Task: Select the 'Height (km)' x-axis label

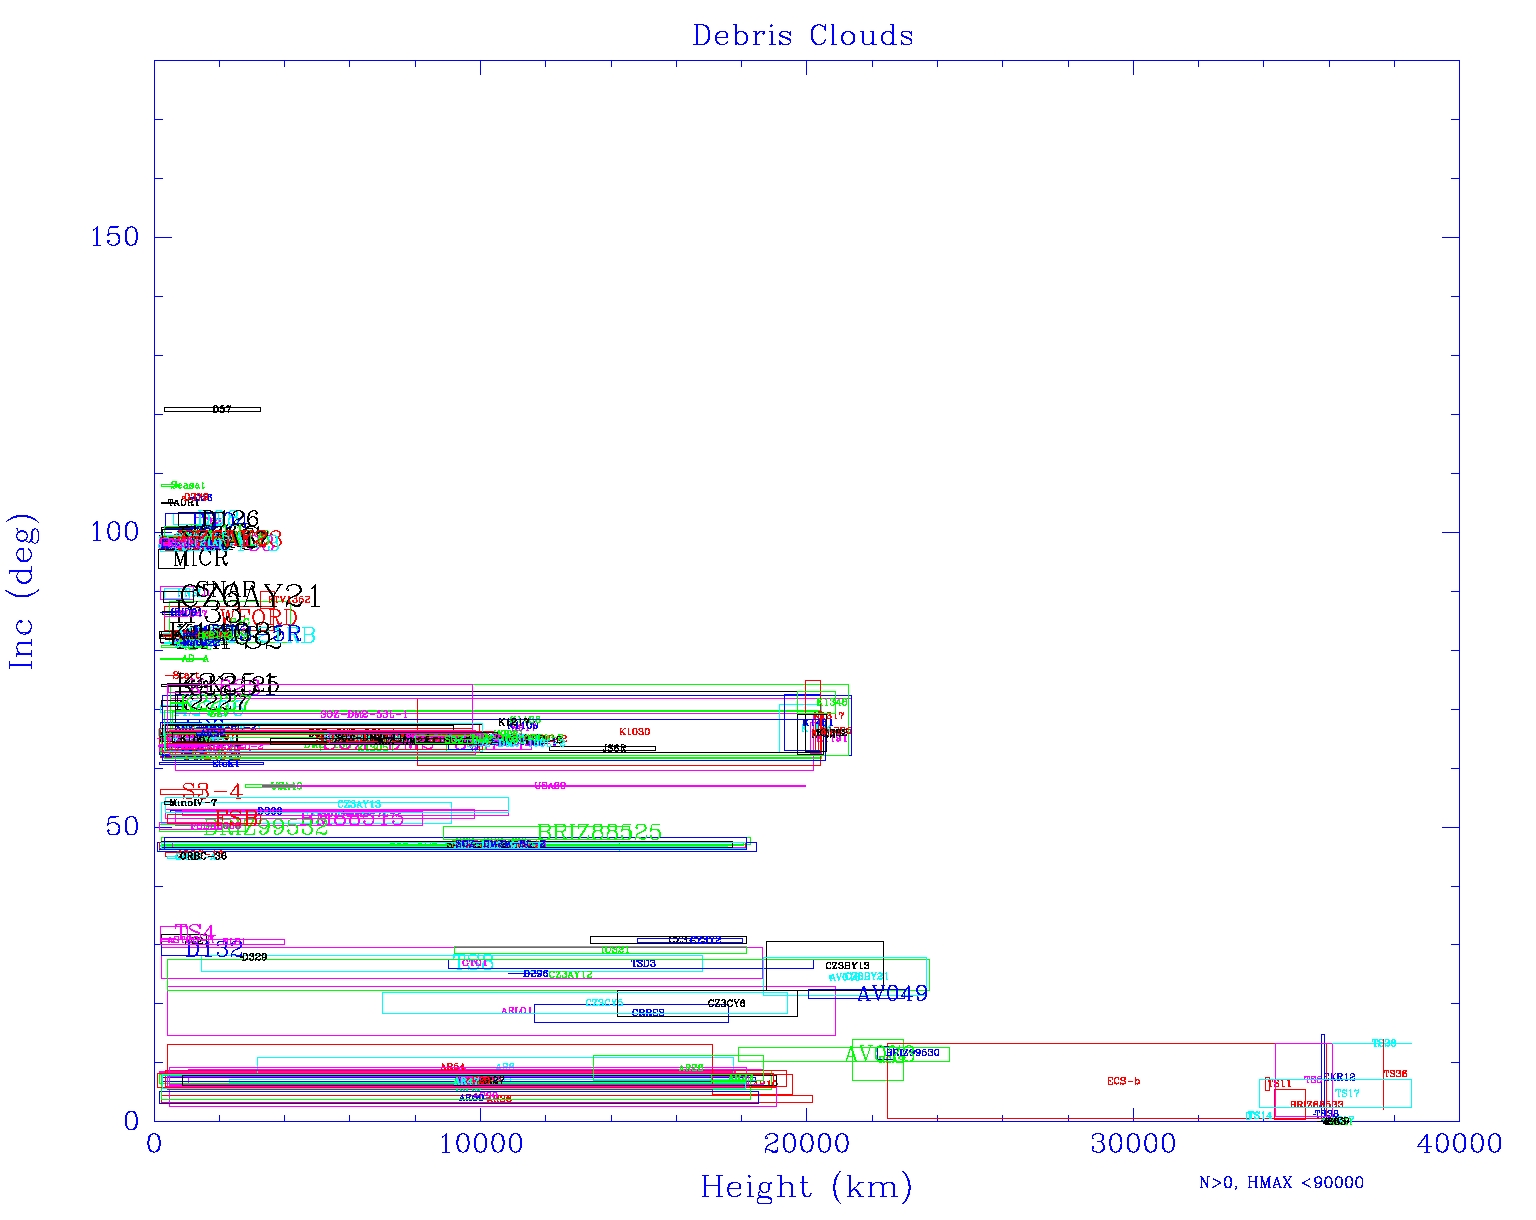Action: coord(806,1187)
